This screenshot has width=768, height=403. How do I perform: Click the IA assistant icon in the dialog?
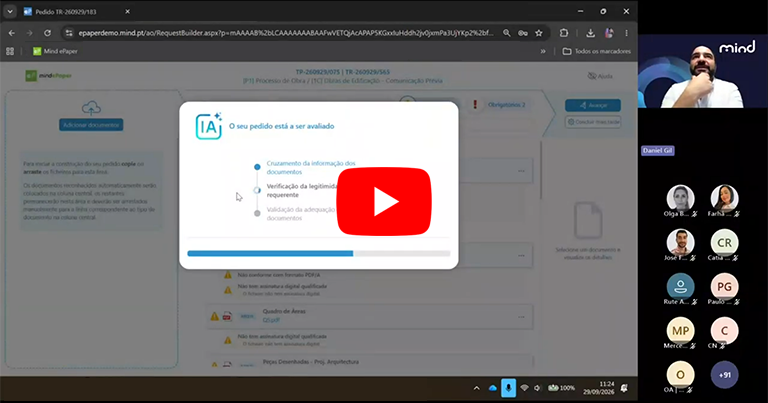point(209,126)
